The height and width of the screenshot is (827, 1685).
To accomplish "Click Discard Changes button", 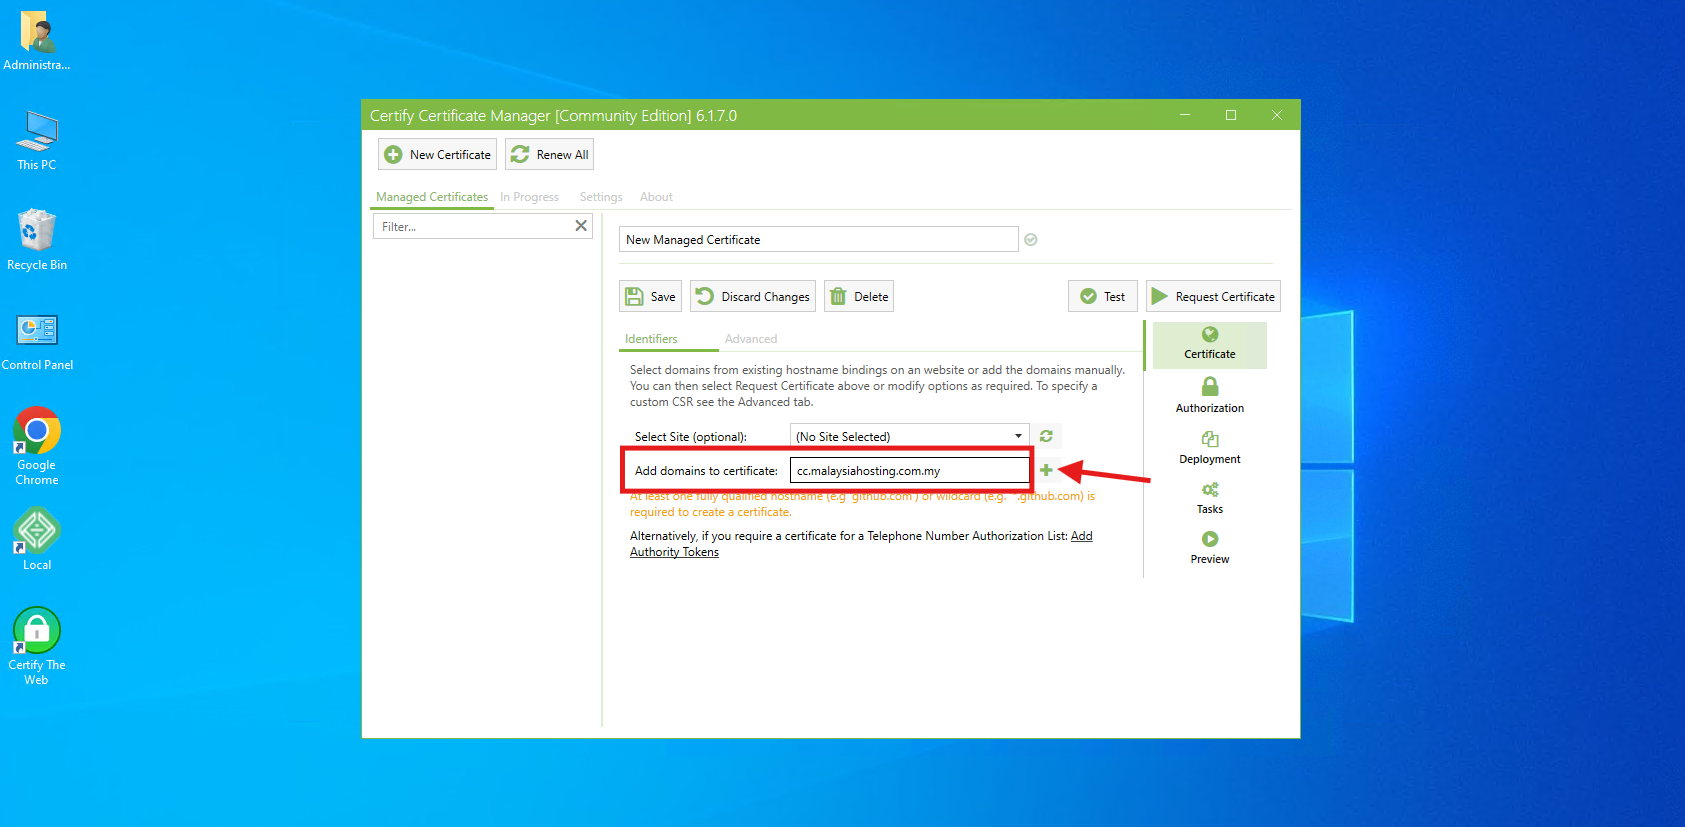I will click(753, 296).
